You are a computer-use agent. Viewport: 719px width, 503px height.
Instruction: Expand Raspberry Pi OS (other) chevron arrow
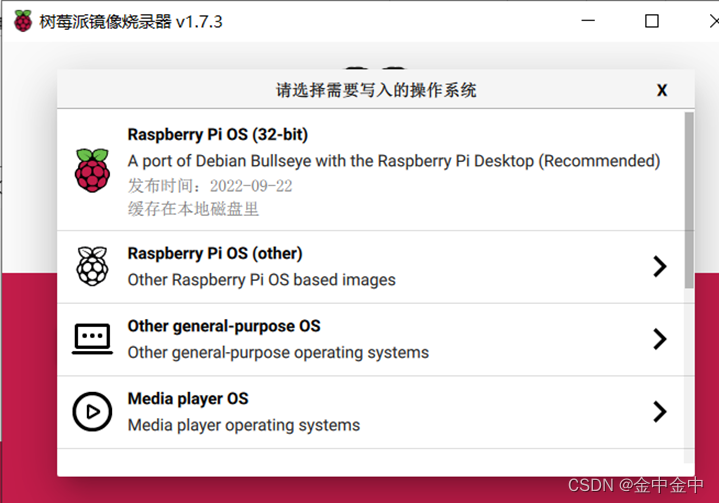point(659,266)
